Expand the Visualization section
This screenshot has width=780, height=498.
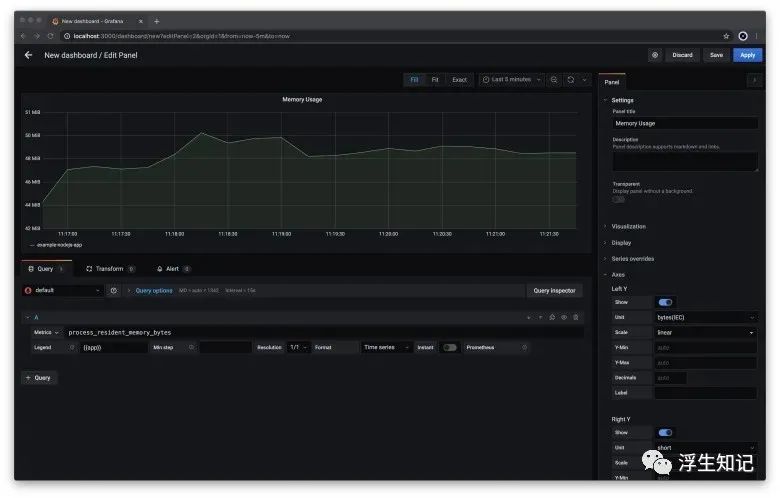point(628,226)
